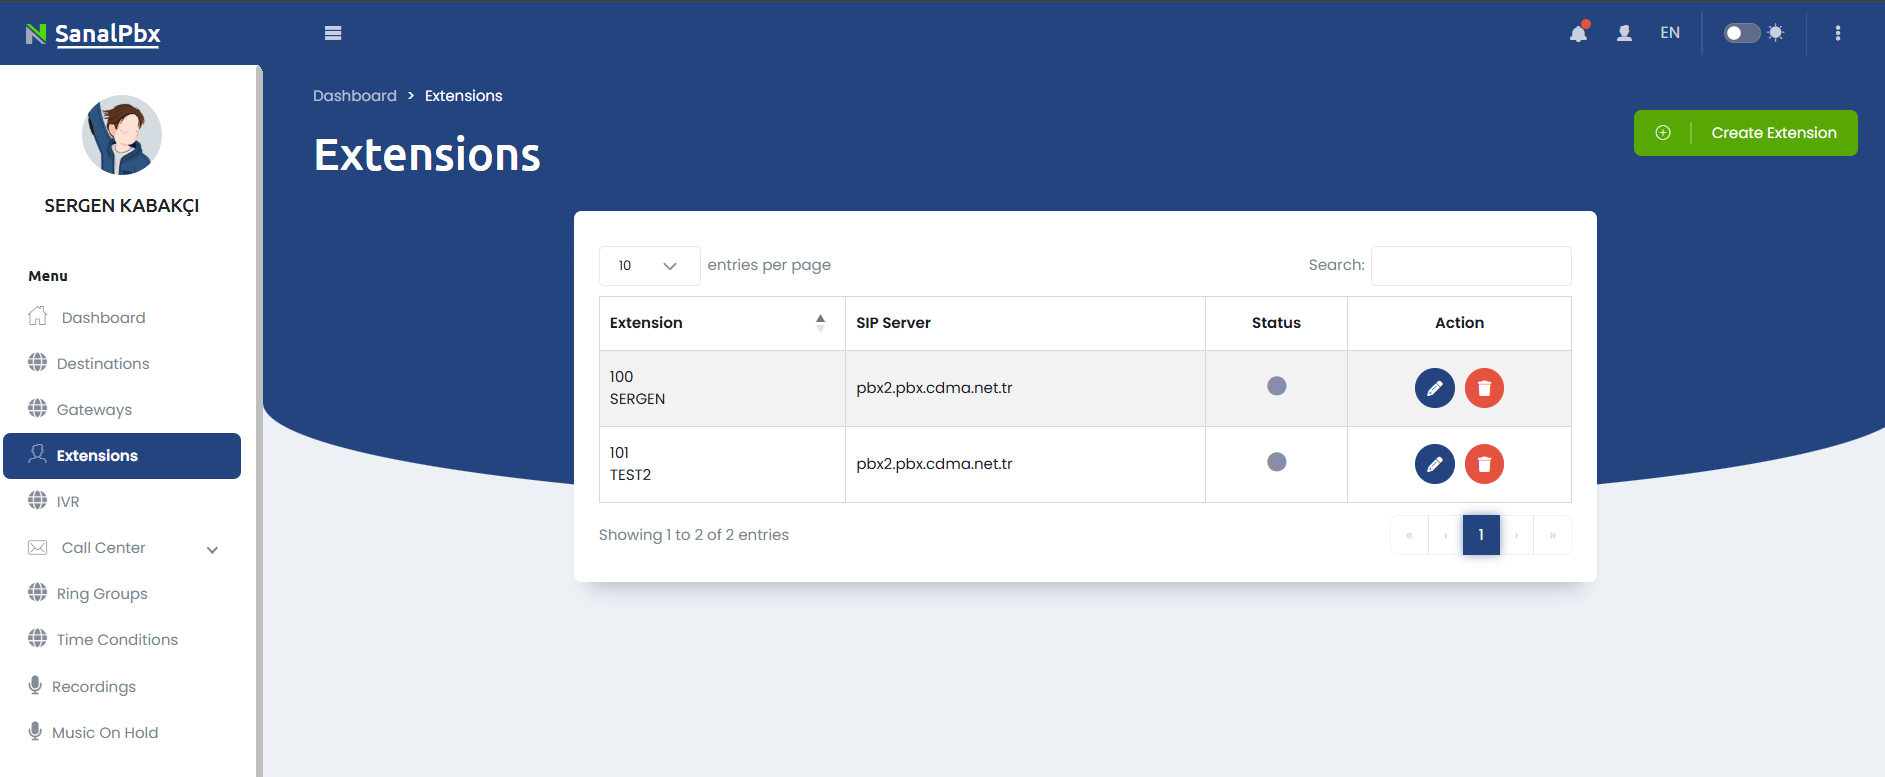Follow the Dashboard breadcrumb link
1885x777 pixels.
tap(355, 96)
